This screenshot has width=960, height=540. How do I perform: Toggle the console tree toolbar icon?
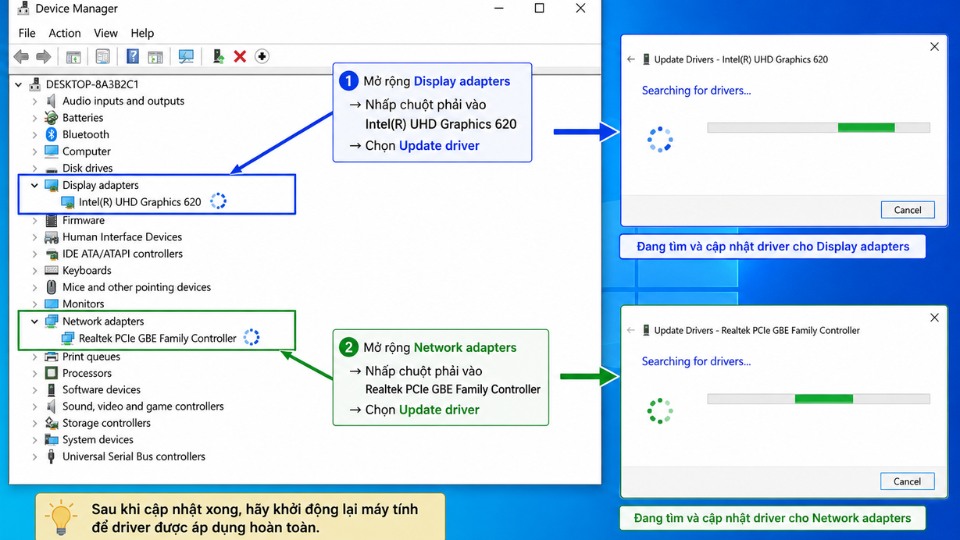73,57
